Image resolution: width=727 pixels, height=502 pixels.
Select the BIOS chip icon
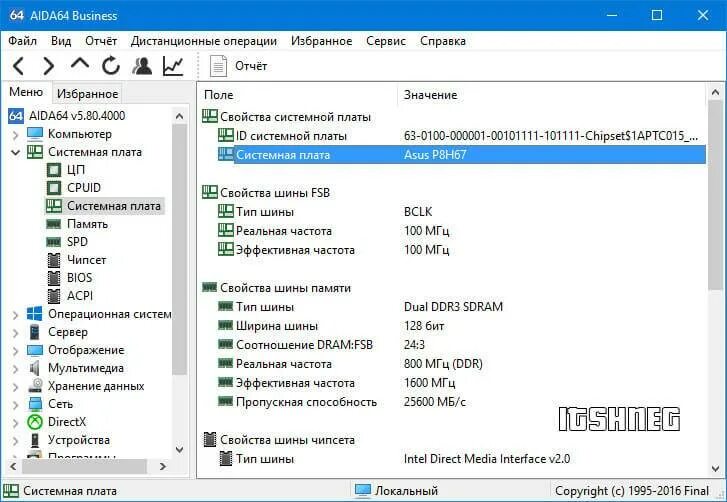point(54,278)
